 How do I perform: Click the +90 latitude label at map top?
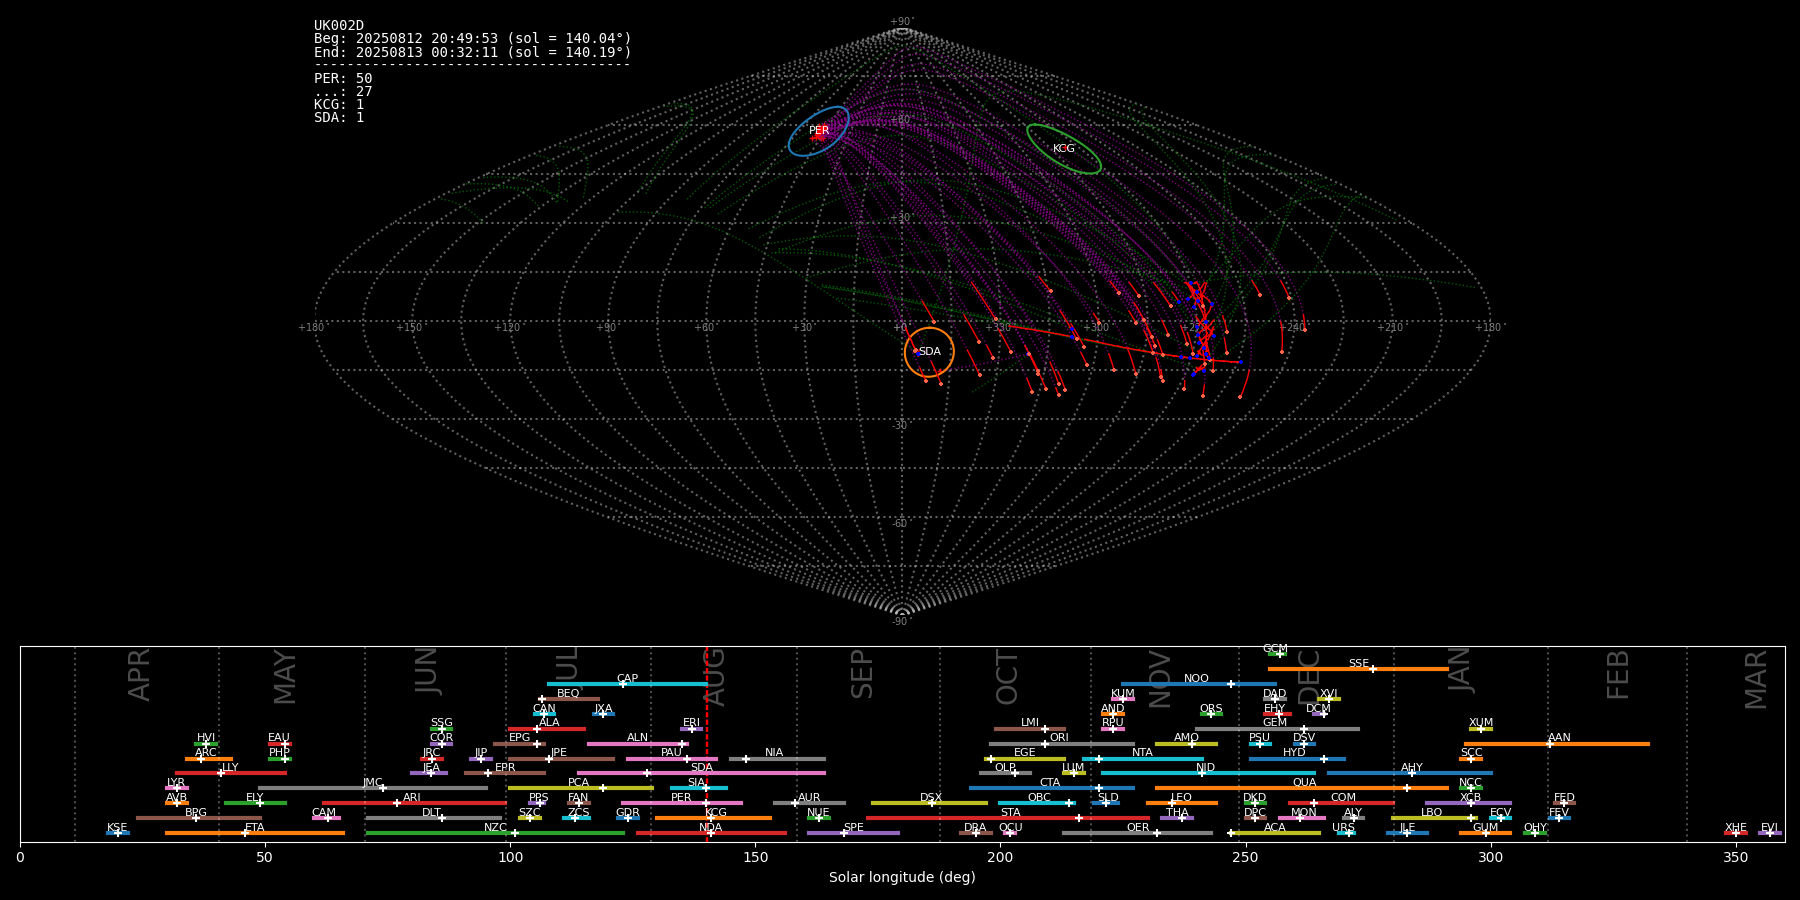[902, 22]
